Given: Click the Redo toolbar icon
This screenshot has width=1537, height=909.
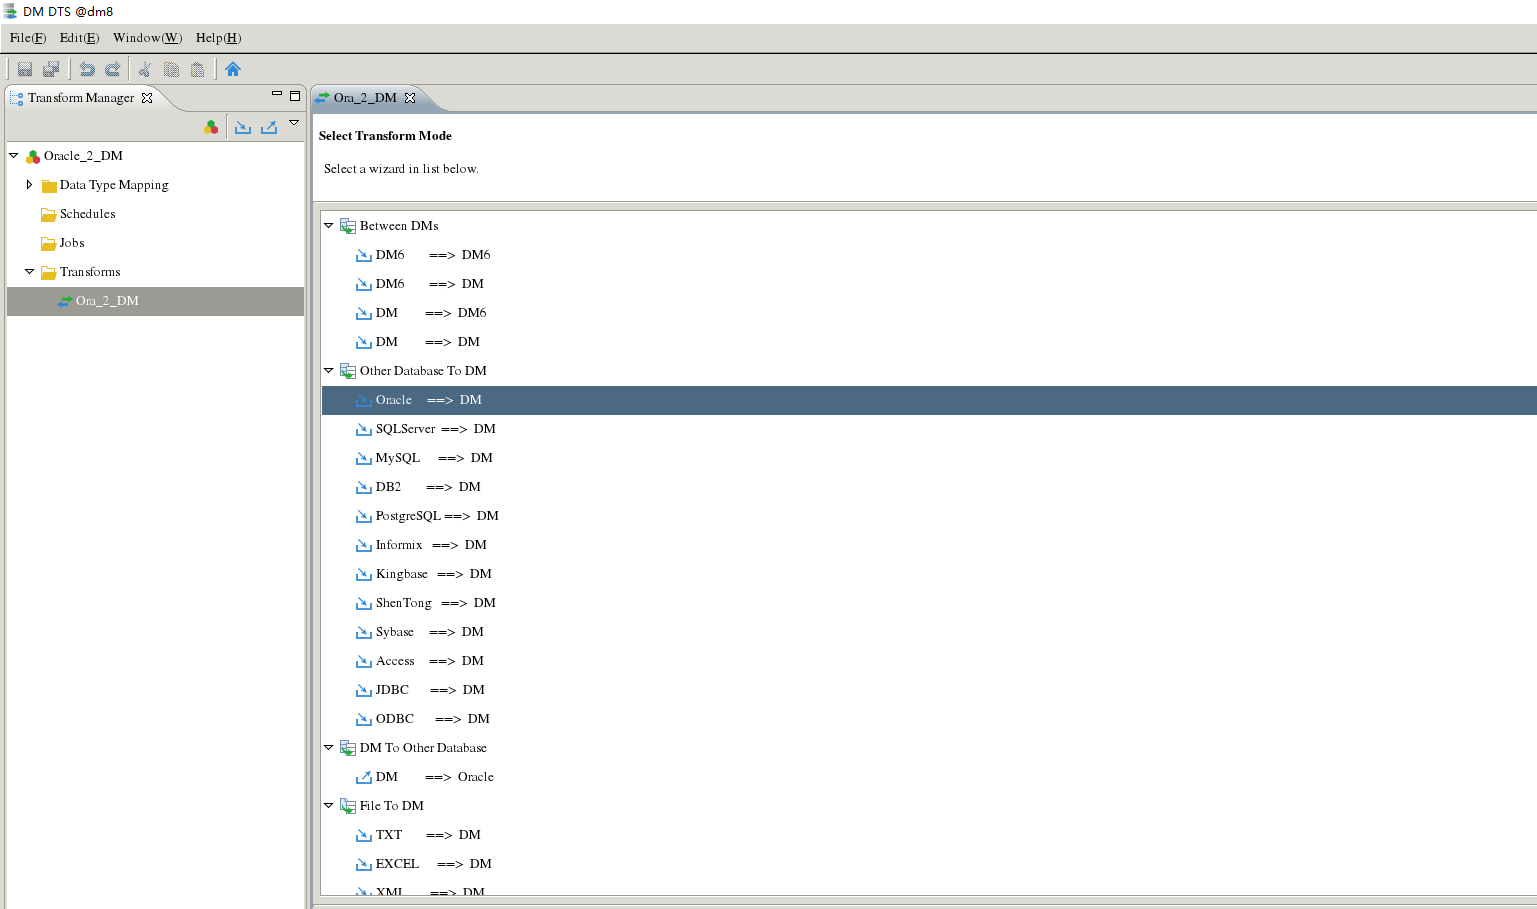Looking at the screenshot, I should coord(113,69).
